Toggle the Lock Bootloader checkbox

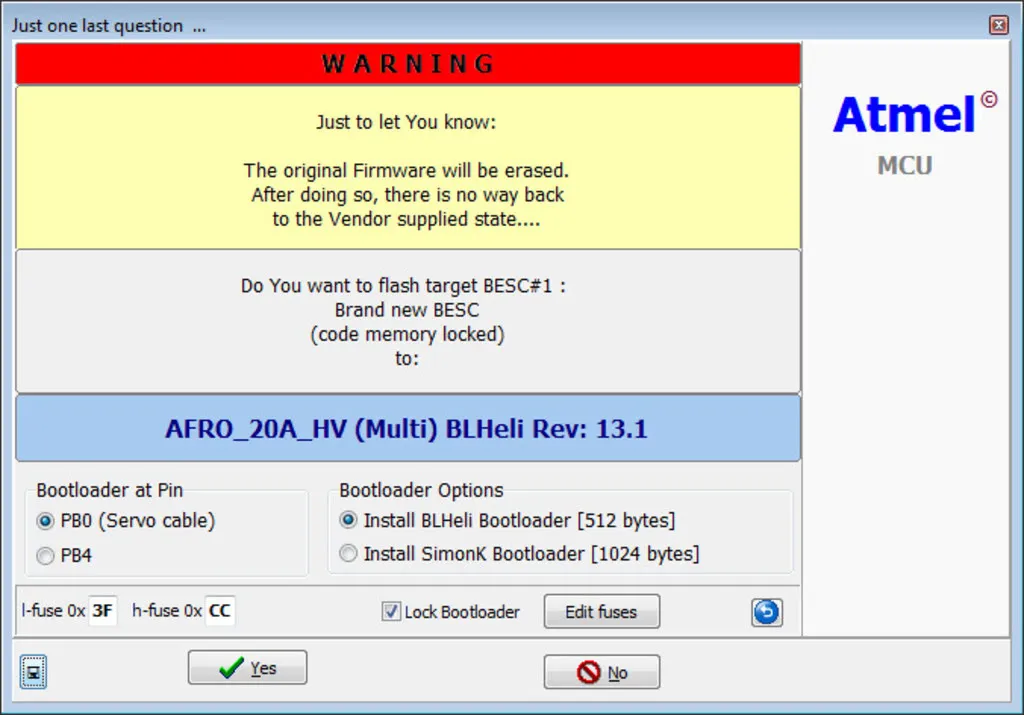(x=391, y=612)
